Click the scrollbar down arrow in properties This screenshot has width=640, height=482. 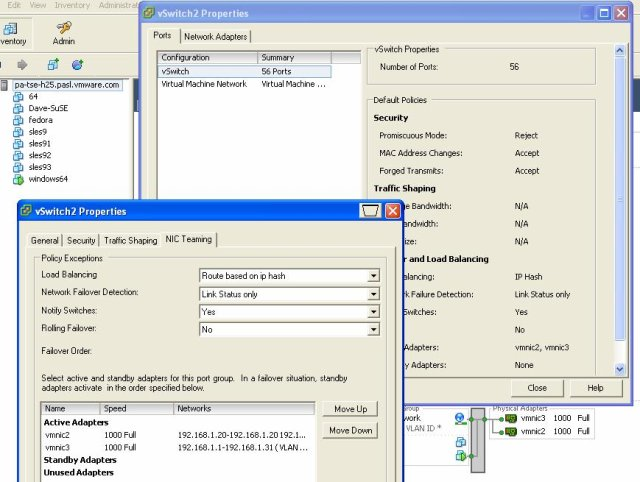click(620, 369)
